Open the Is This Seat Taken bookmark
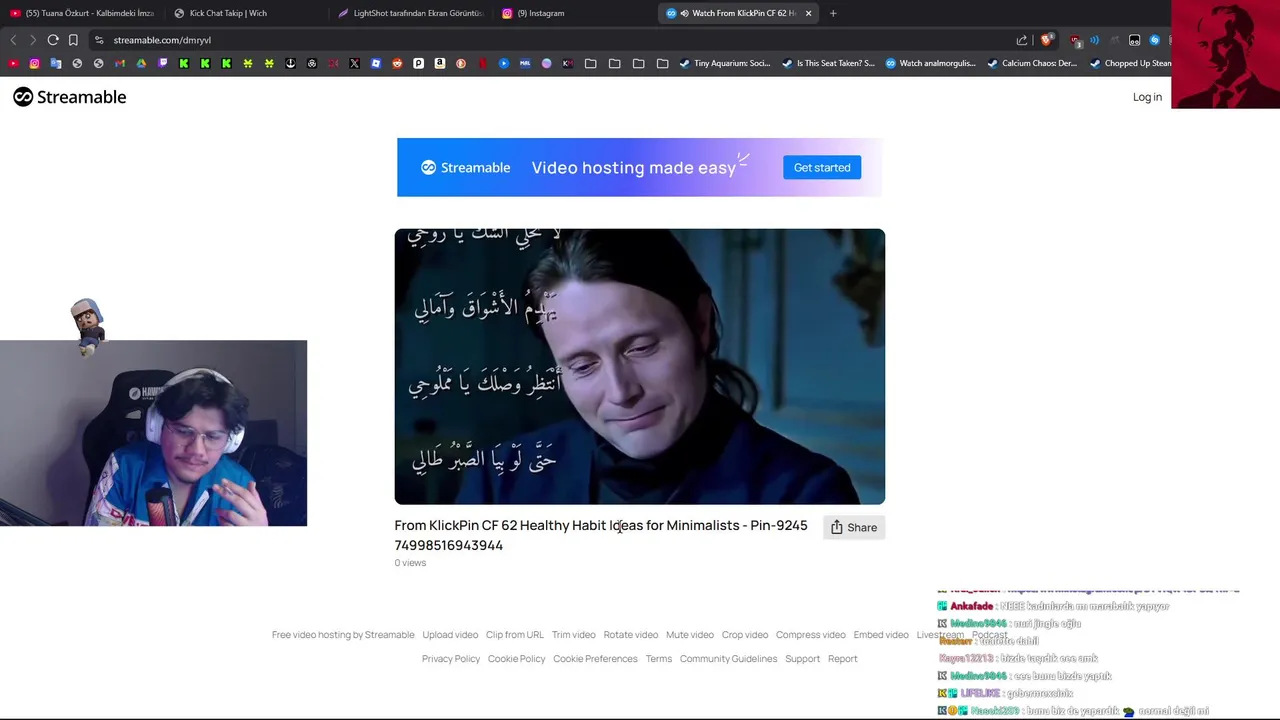 (x=828, y=63)
